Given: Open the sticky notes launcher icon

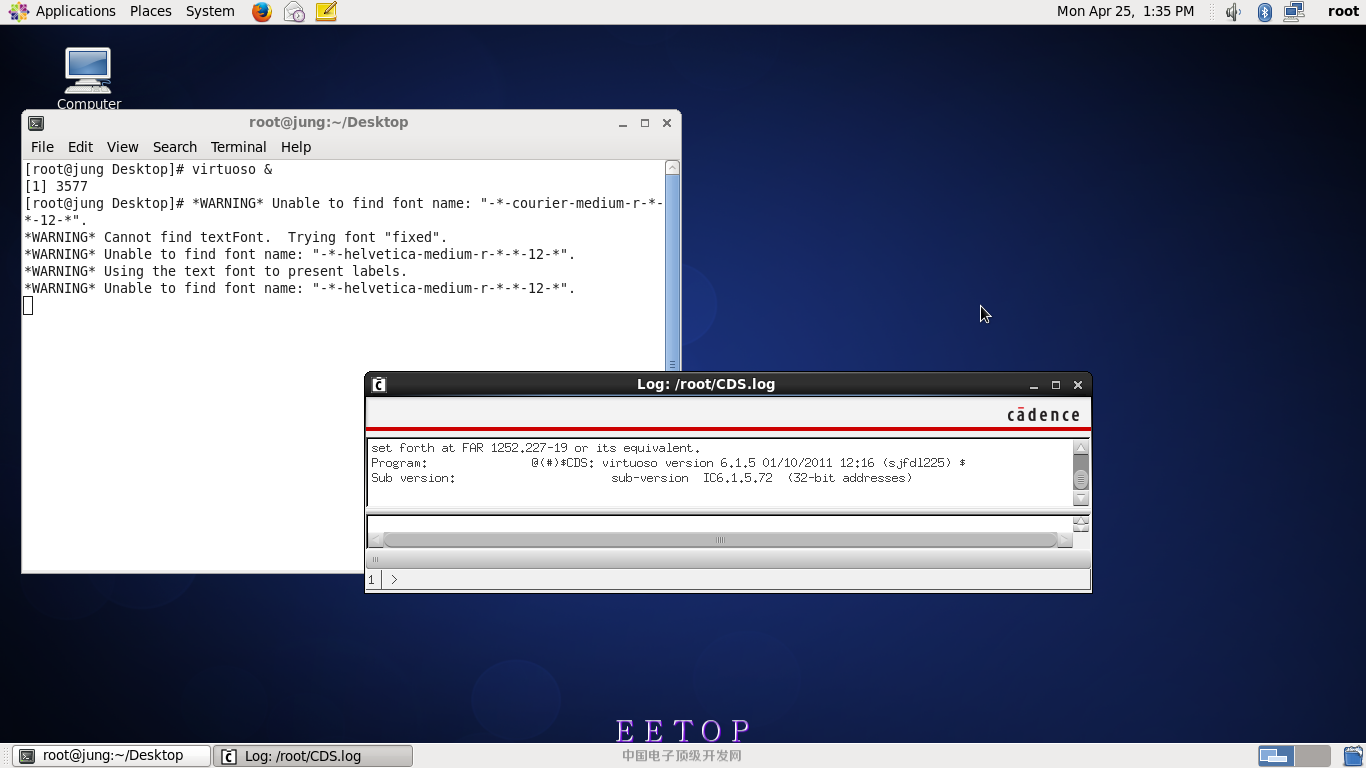Looking at the screenshot, I should 326,12.
